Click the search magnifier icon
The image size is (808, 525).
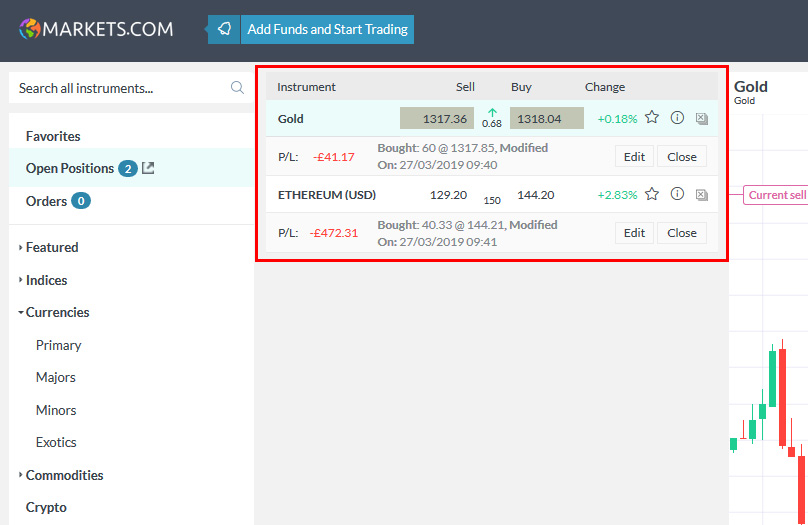[237, 88]
